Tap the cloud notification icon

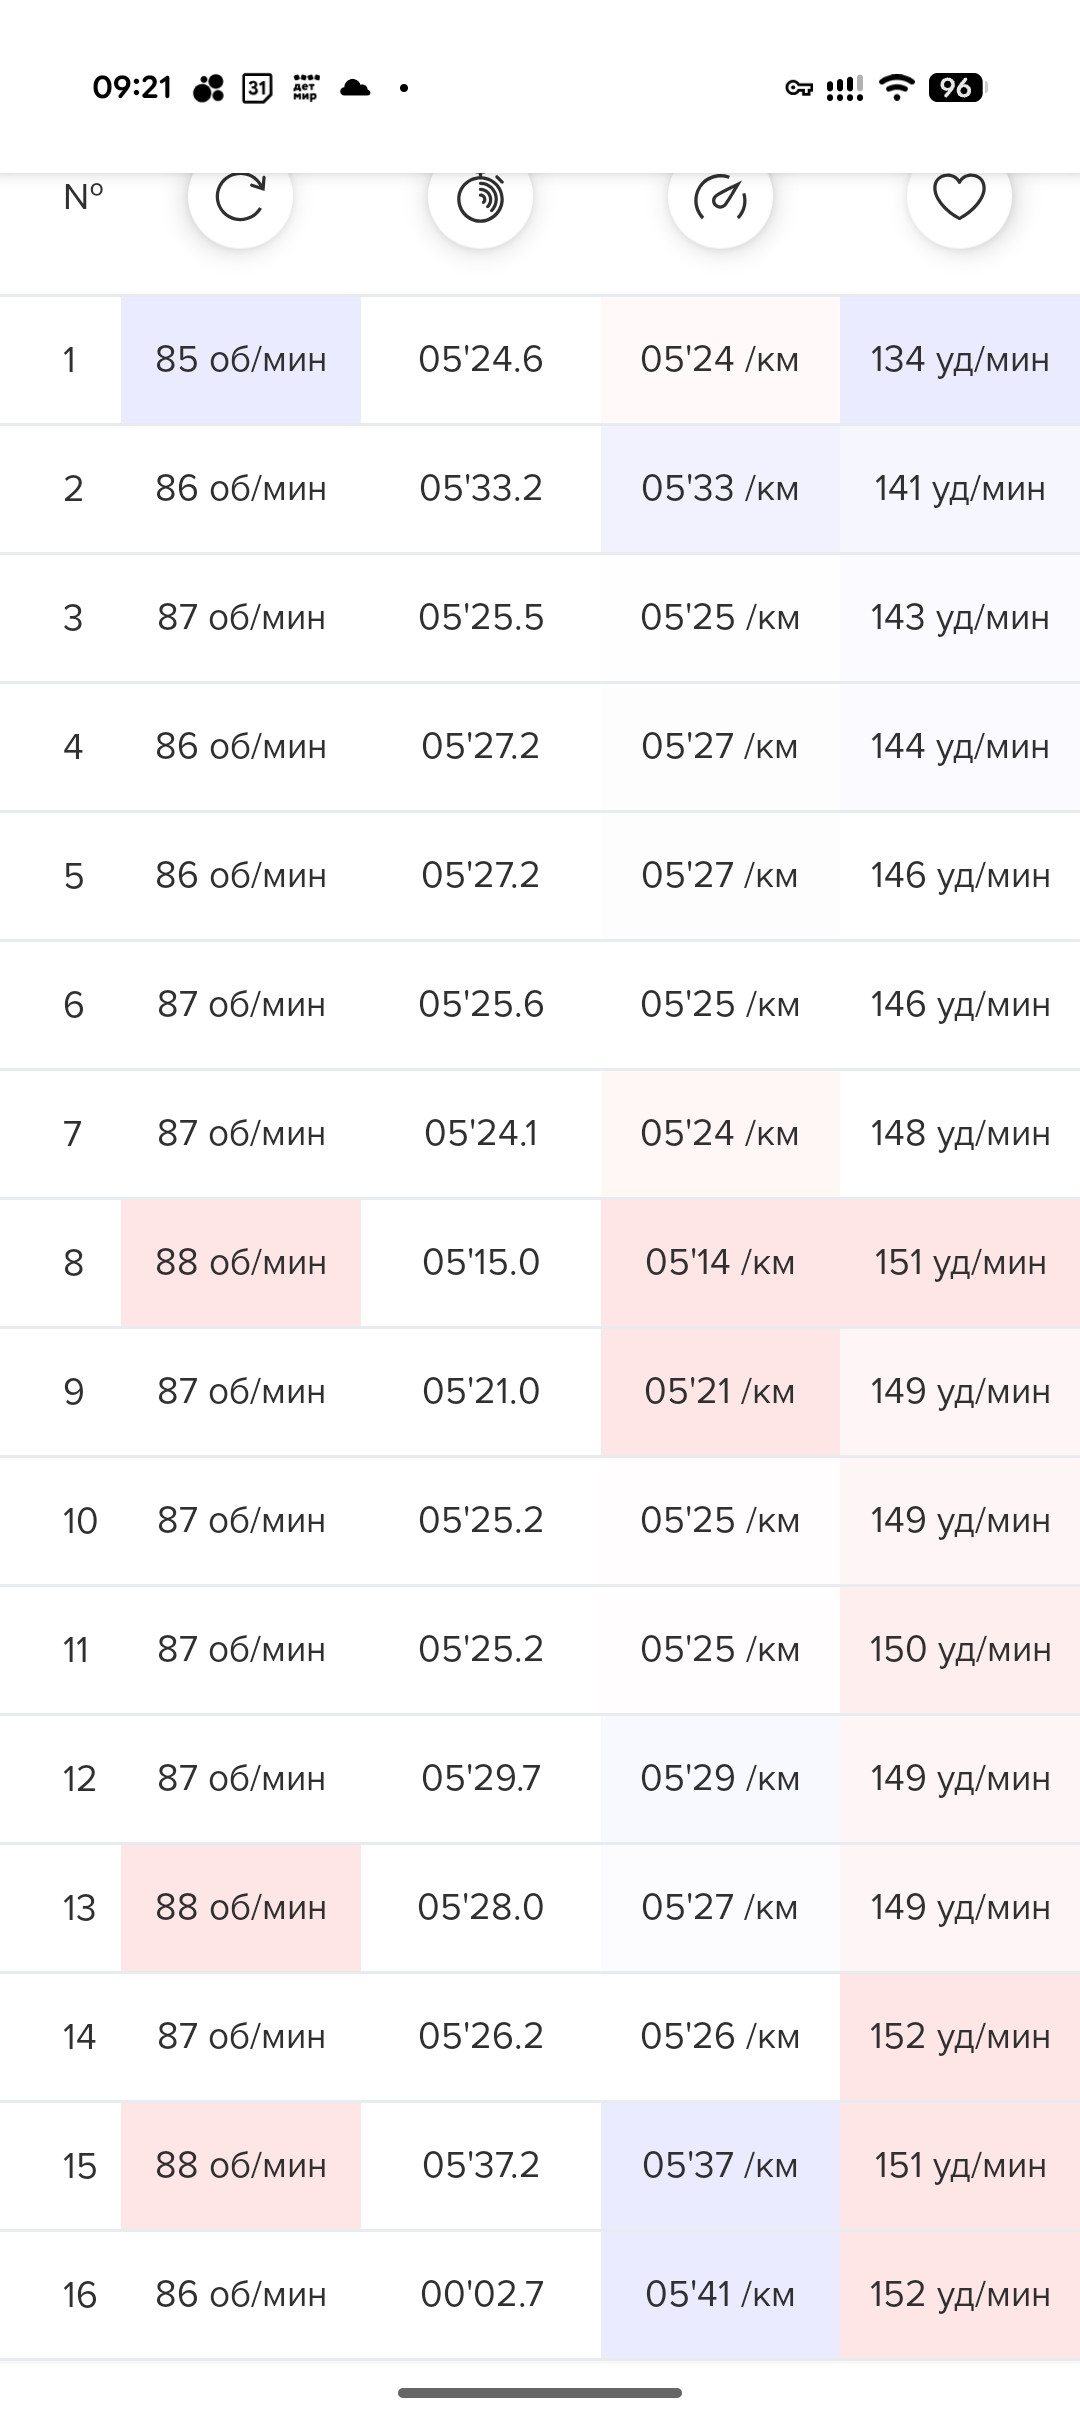(x=355, y=88)
